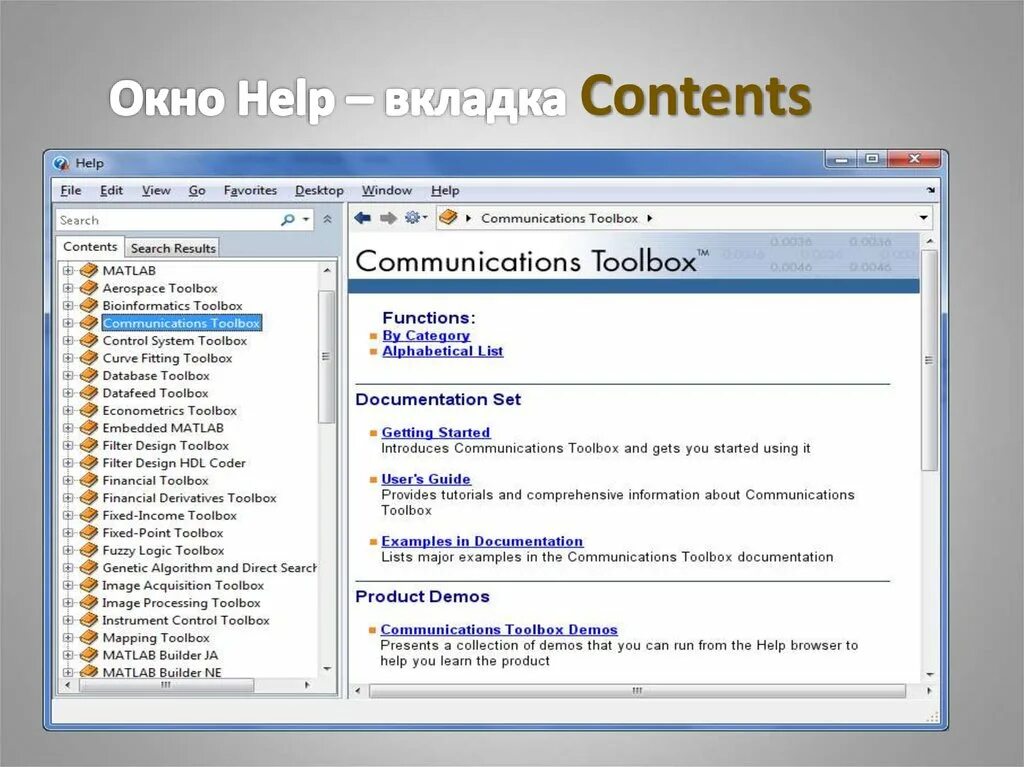Click the content pane horizontal scrollbar thumb
Screen dimensions: 1024x767
point(637,691)
